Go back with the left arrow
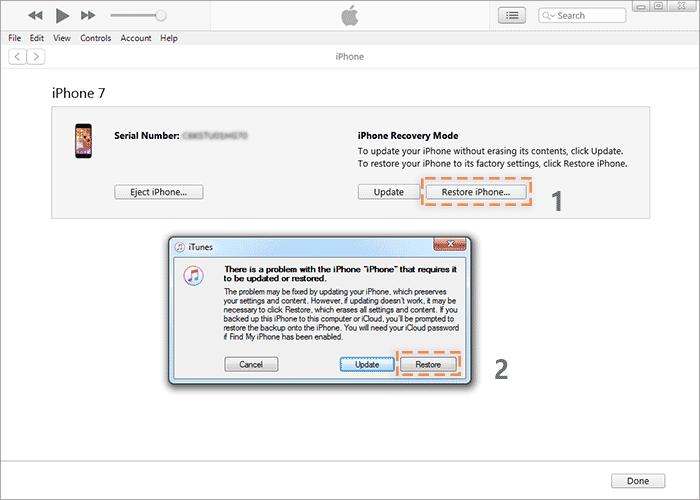The width and height of the screenshot is (700, 500). click(17, 57)
